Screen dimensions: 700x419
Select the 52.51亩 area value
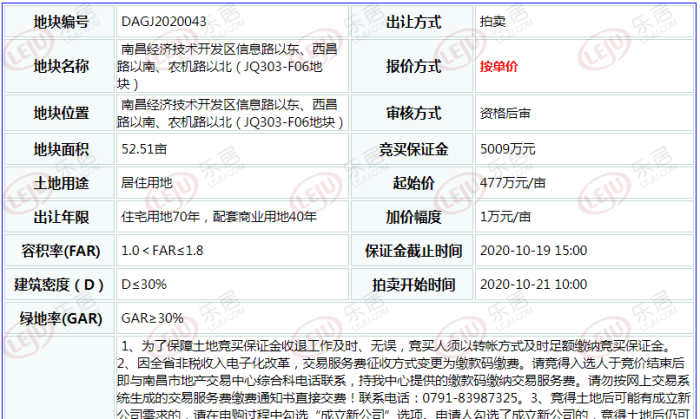(x=144, y=149)
